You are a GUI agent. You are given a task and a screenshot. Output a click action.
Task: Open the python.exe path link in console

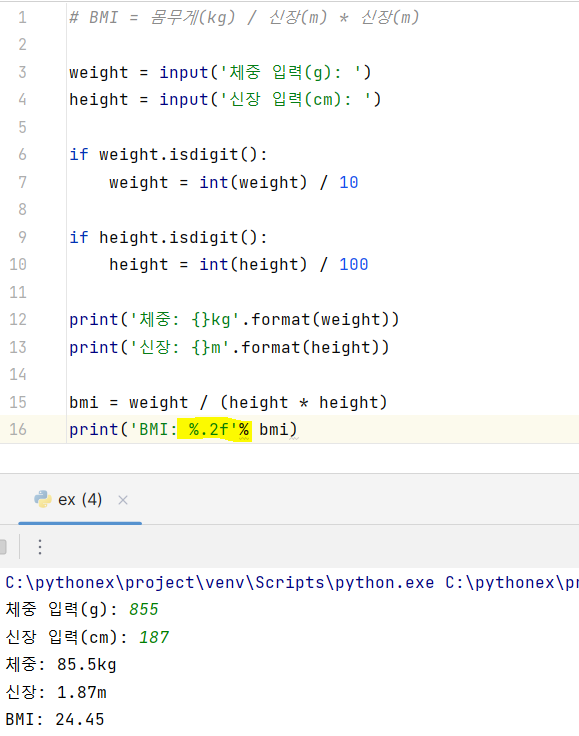[220, 583]
